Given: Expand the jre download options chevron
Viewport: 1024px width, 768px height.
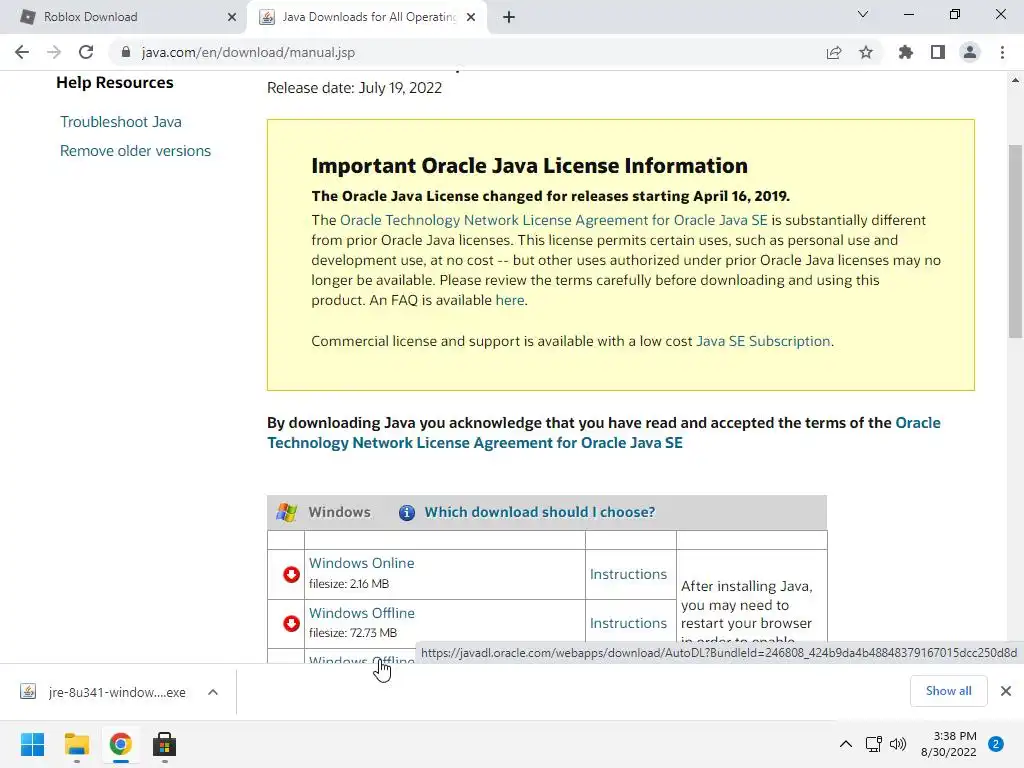Looking at the screenshot, I should point(213,692).
